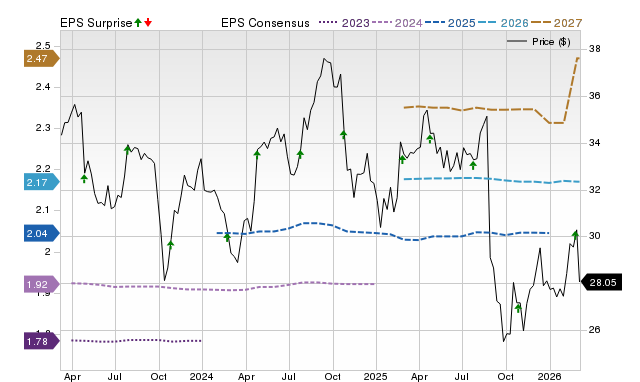640x382 pixels.
Task: Click the 26 tick on price axis
Action: (595, 329)
